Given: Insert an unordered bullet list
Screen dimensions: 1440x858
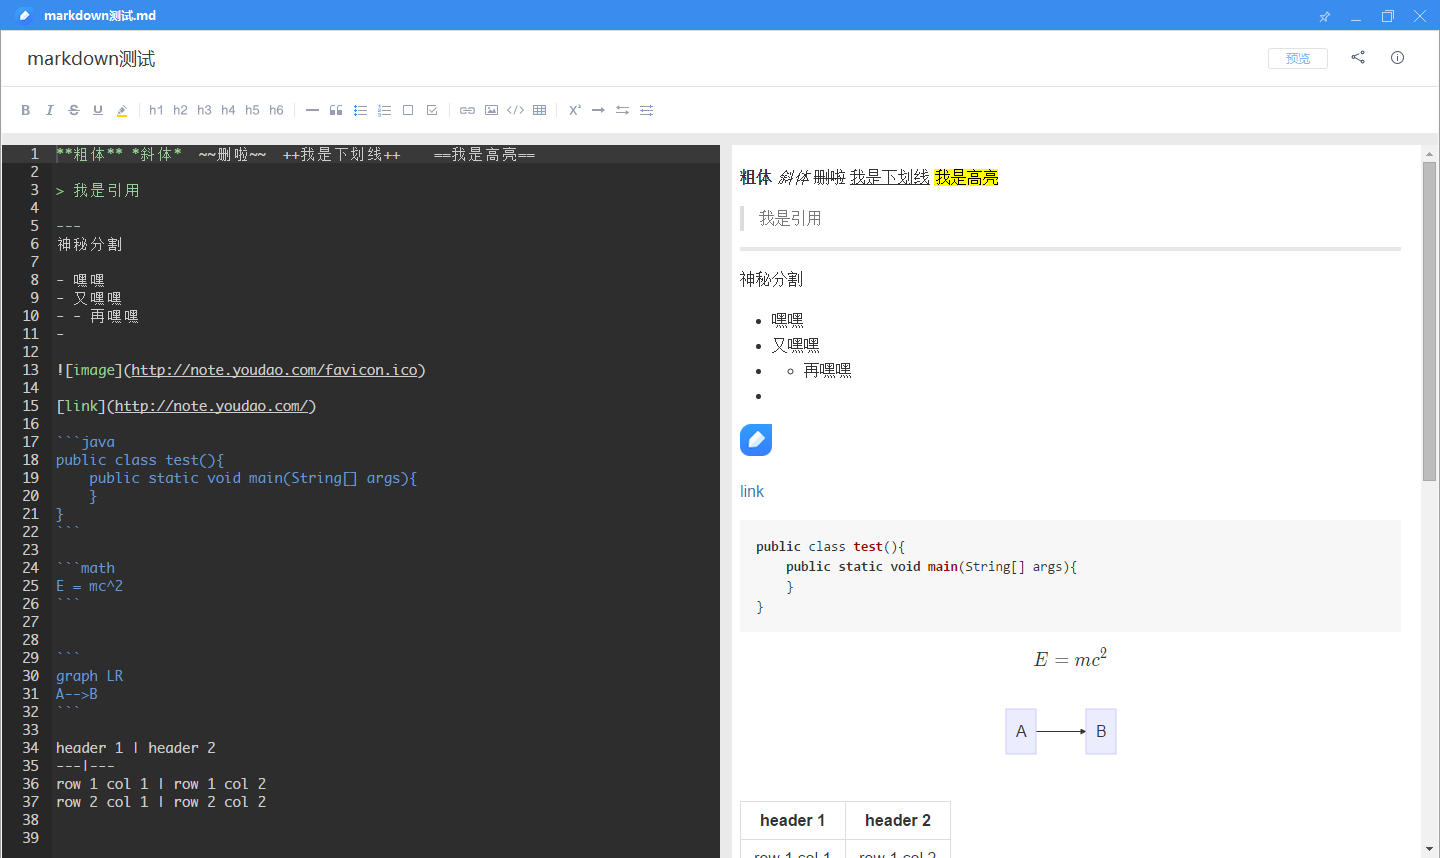Looking at the screenshot, I should 360,110.
